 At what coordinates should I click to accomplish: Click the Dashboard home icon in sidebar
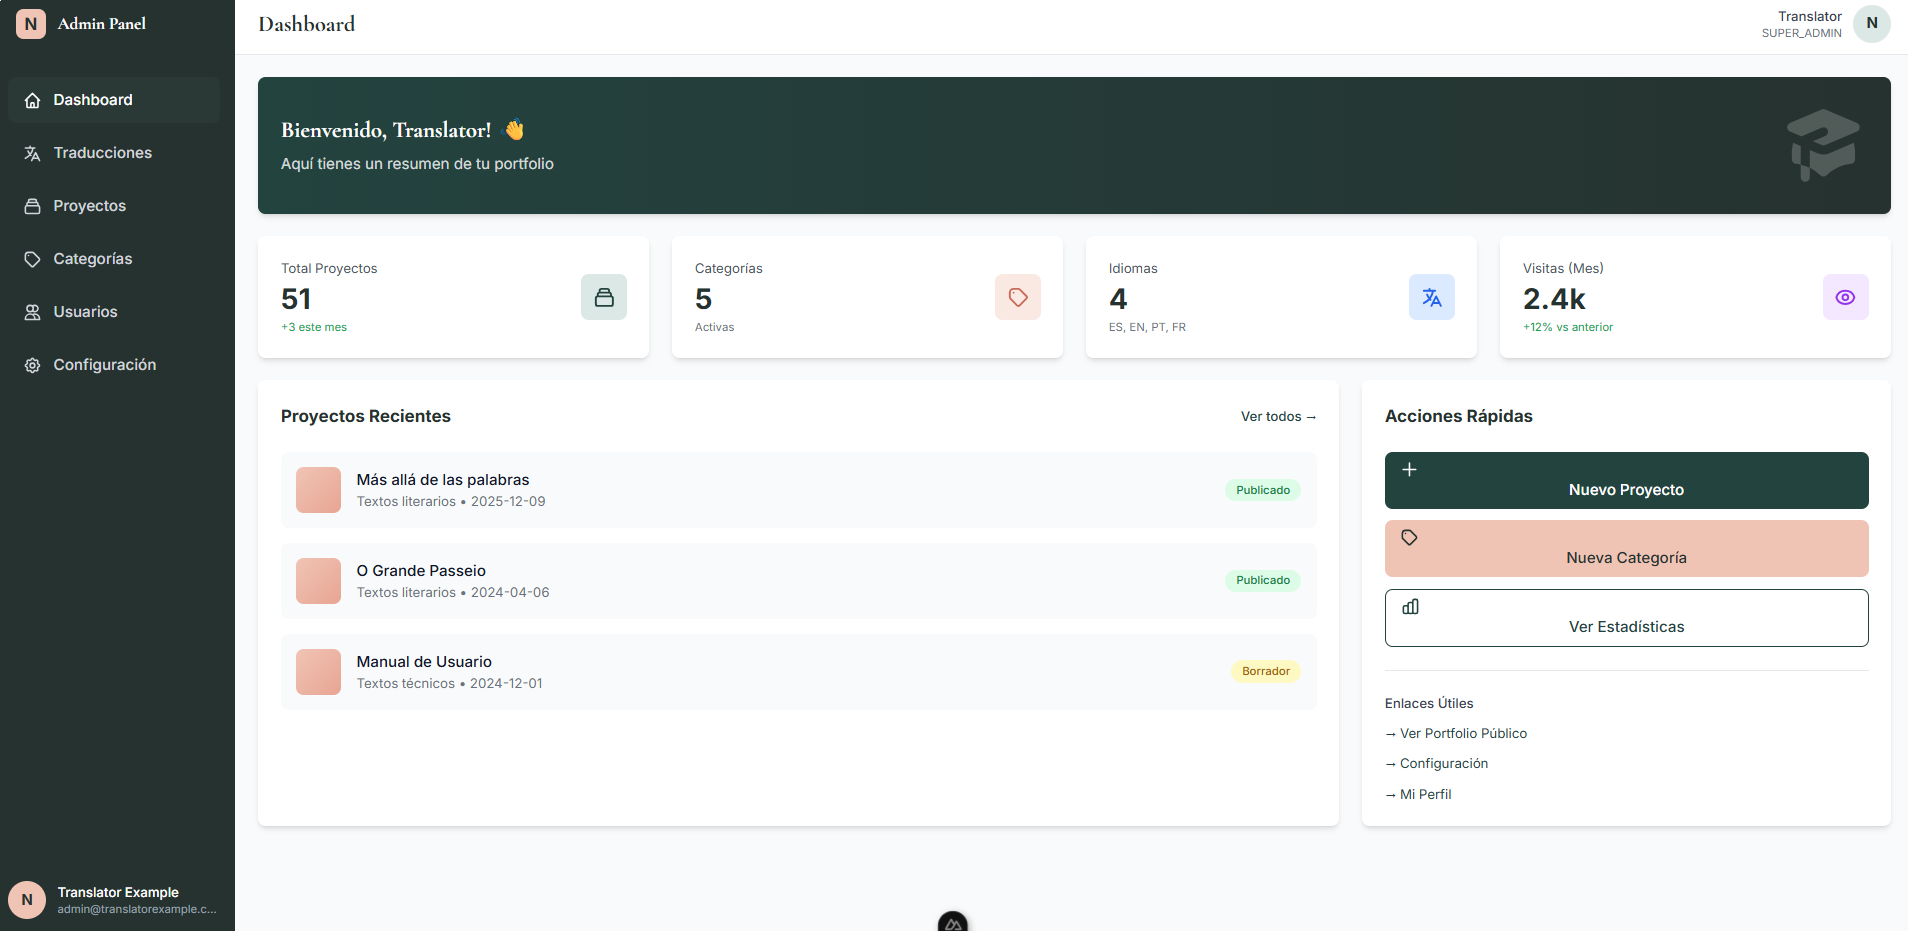click(x=33, y=100)
